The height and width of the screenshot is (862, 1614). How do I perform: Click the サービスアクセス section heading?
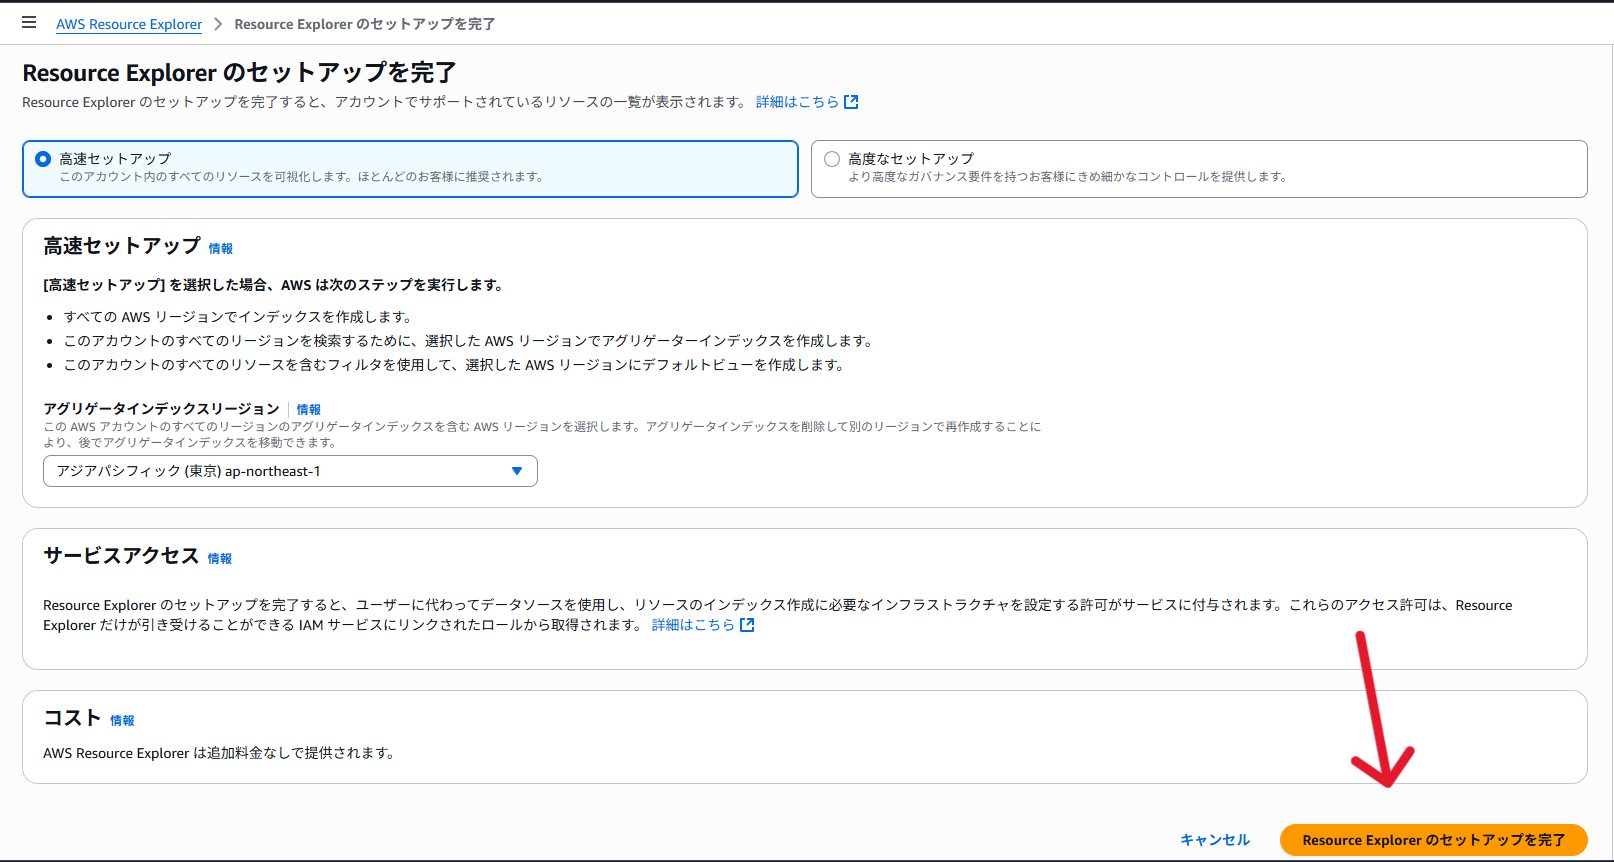(121, 556)
